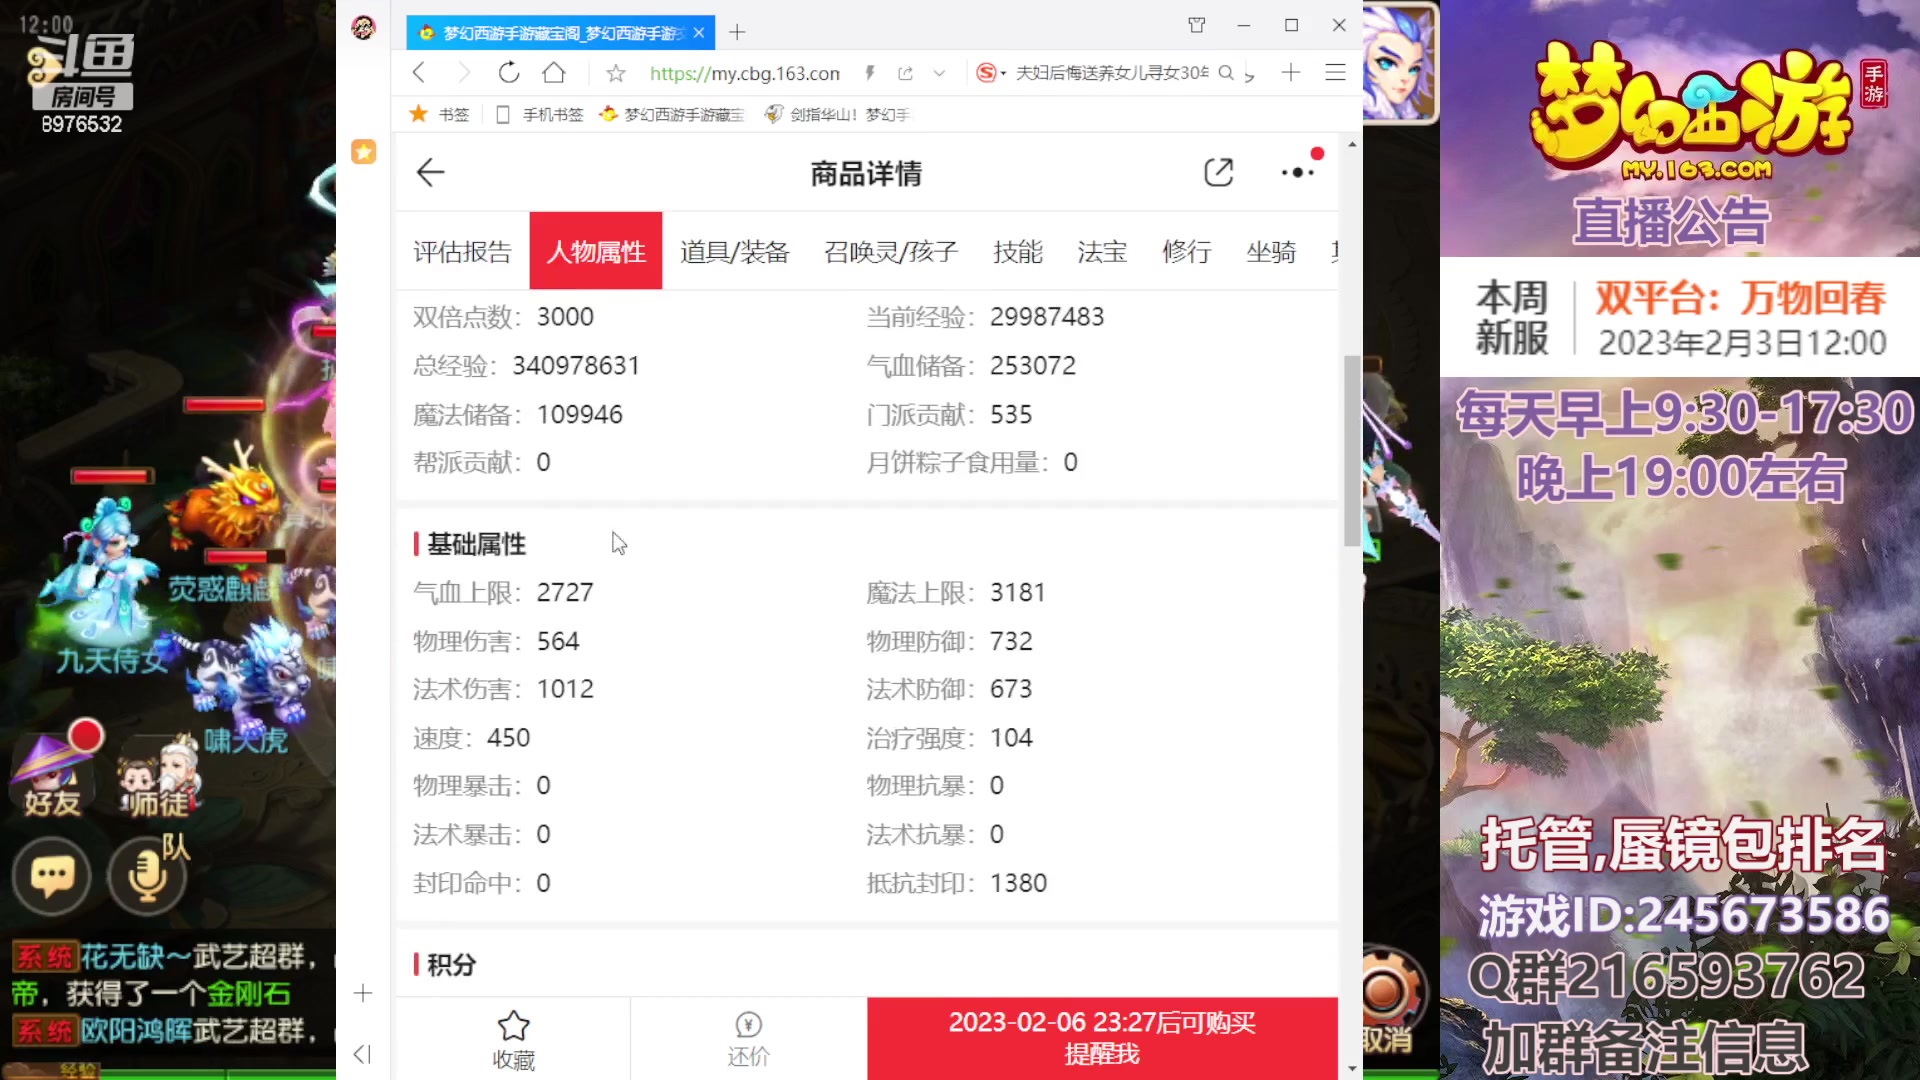Open the 手机书签 bookmark

pos(540,114)
